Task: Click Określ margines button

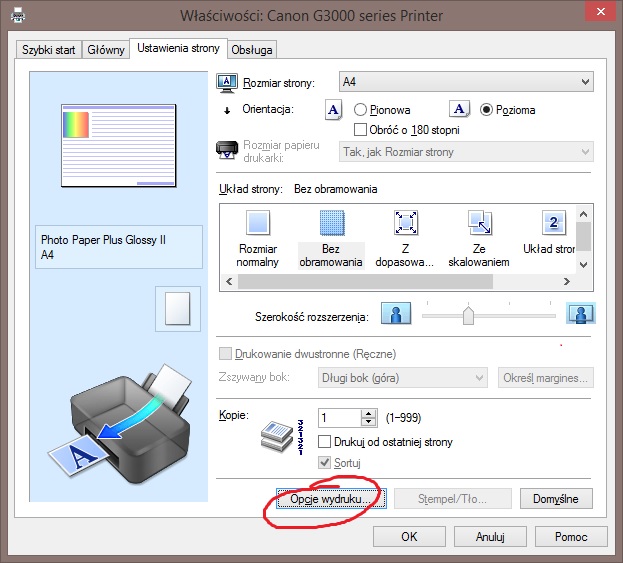Action: pos(546,377)
